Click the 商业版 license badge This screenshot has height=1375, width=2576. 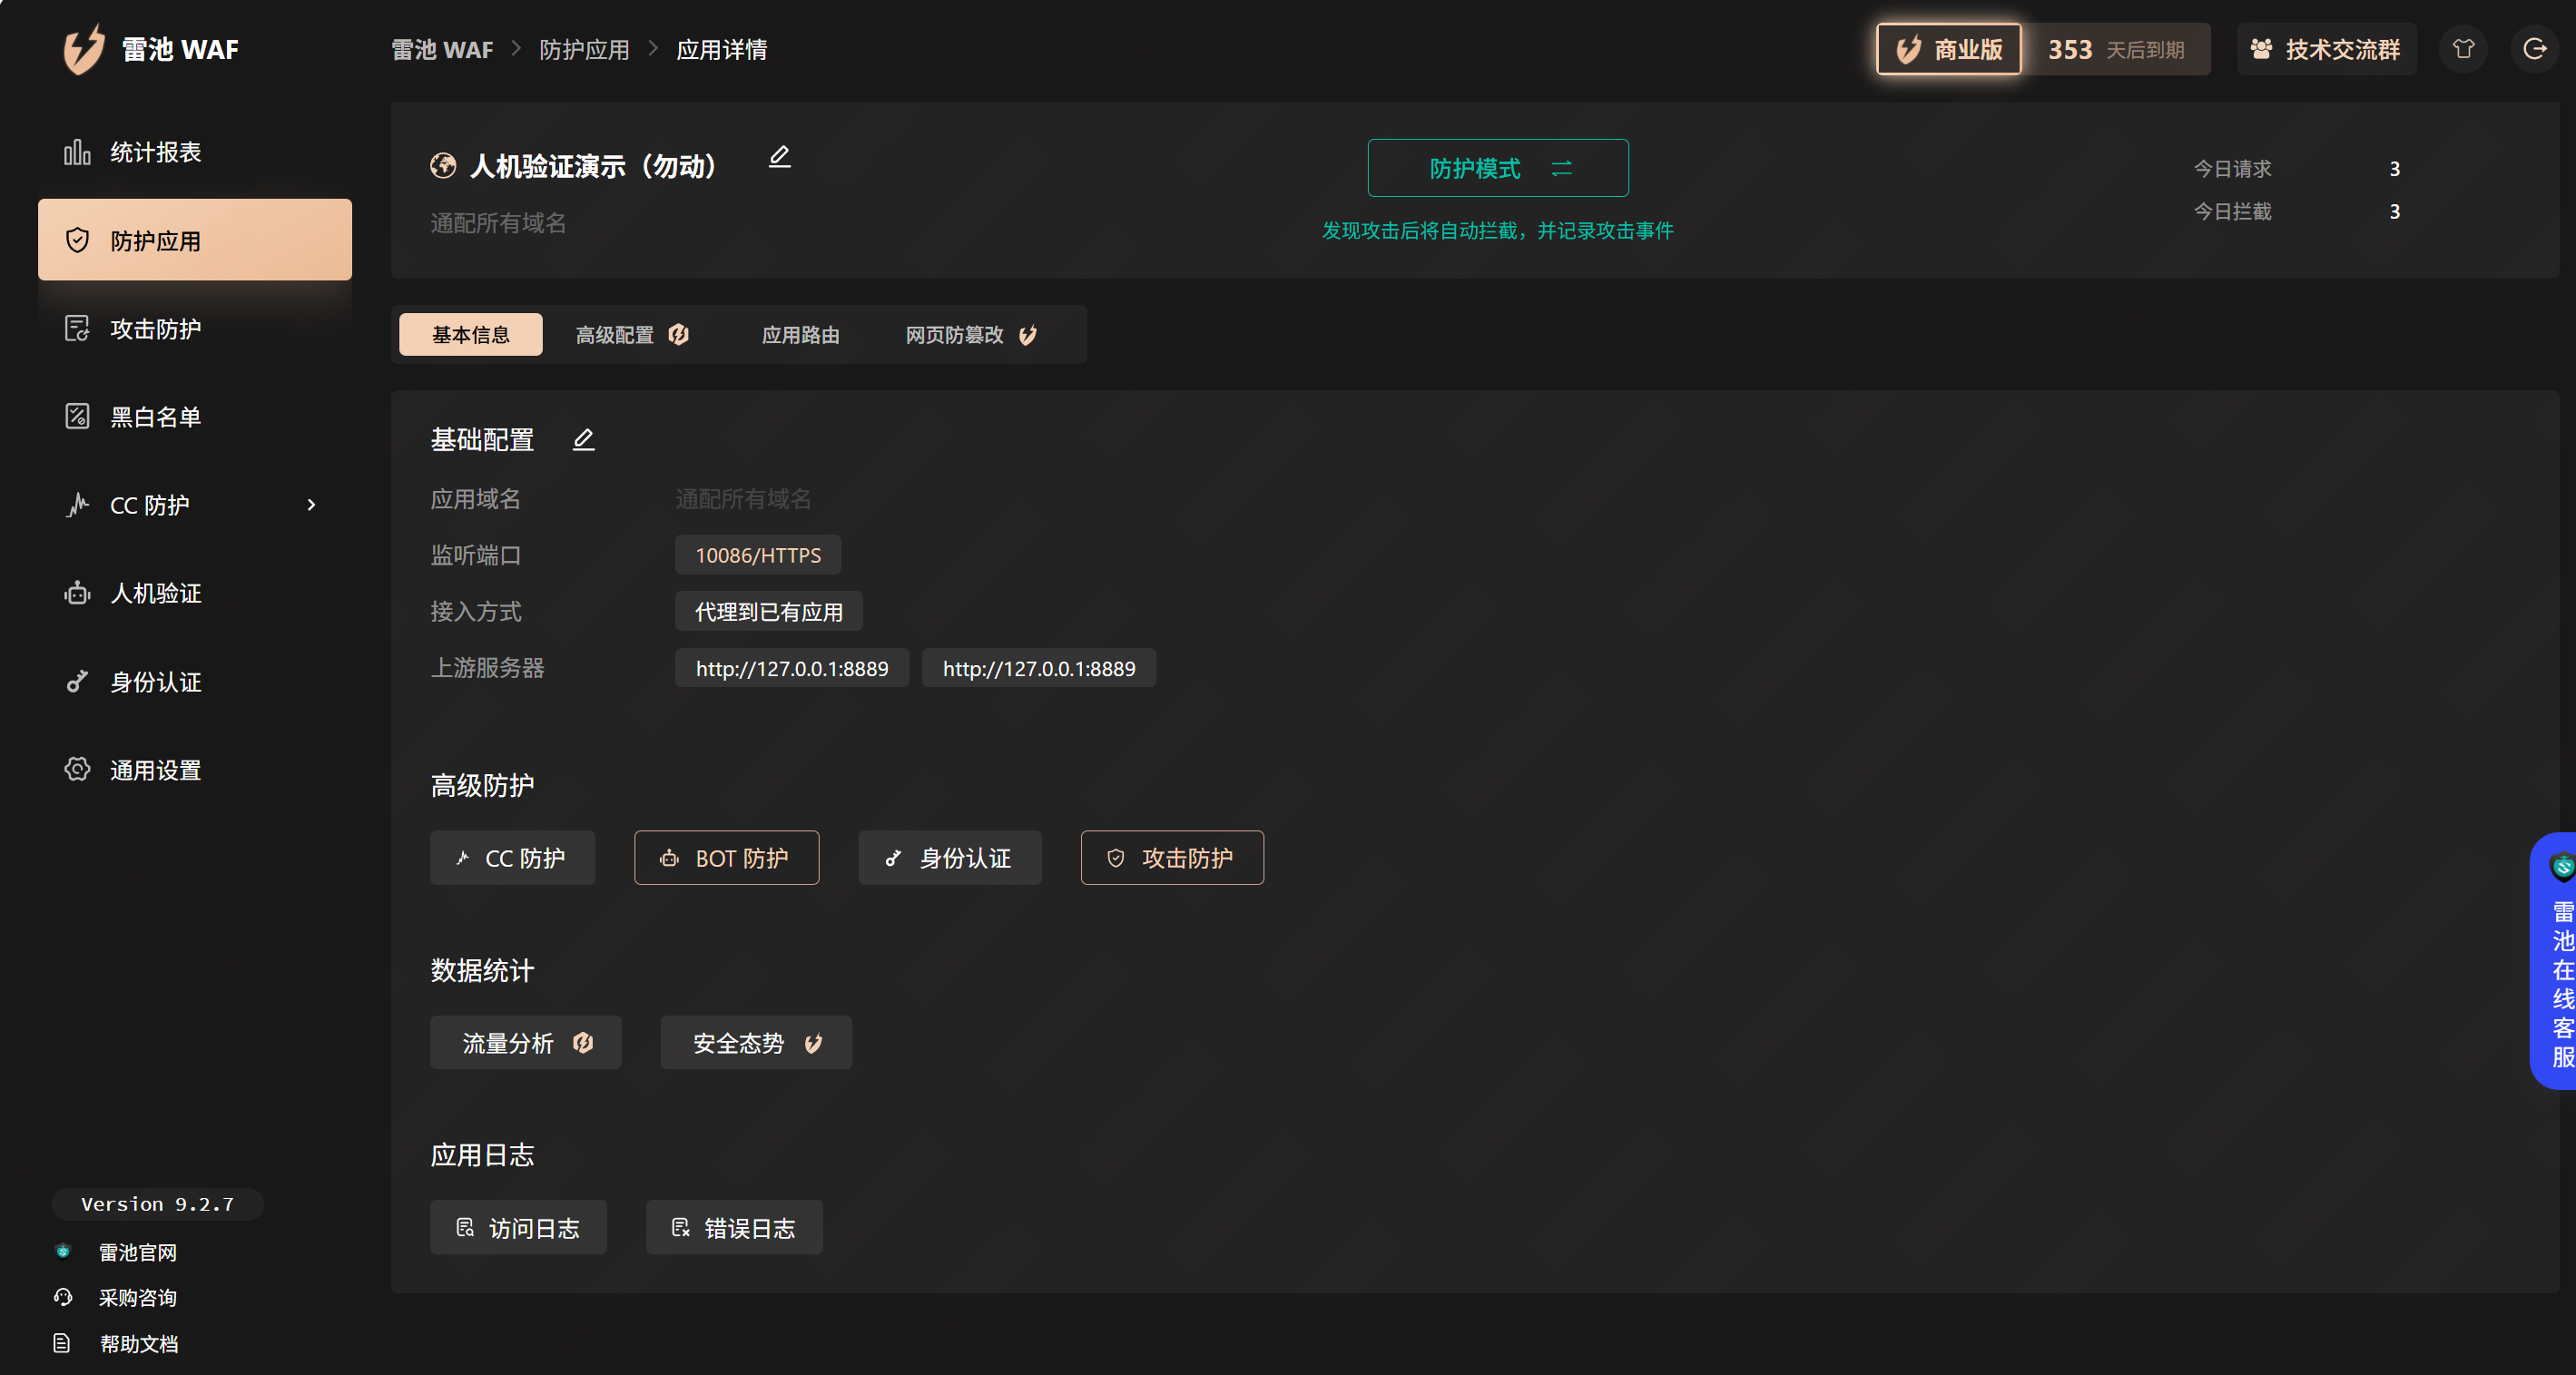[1948, 49]
